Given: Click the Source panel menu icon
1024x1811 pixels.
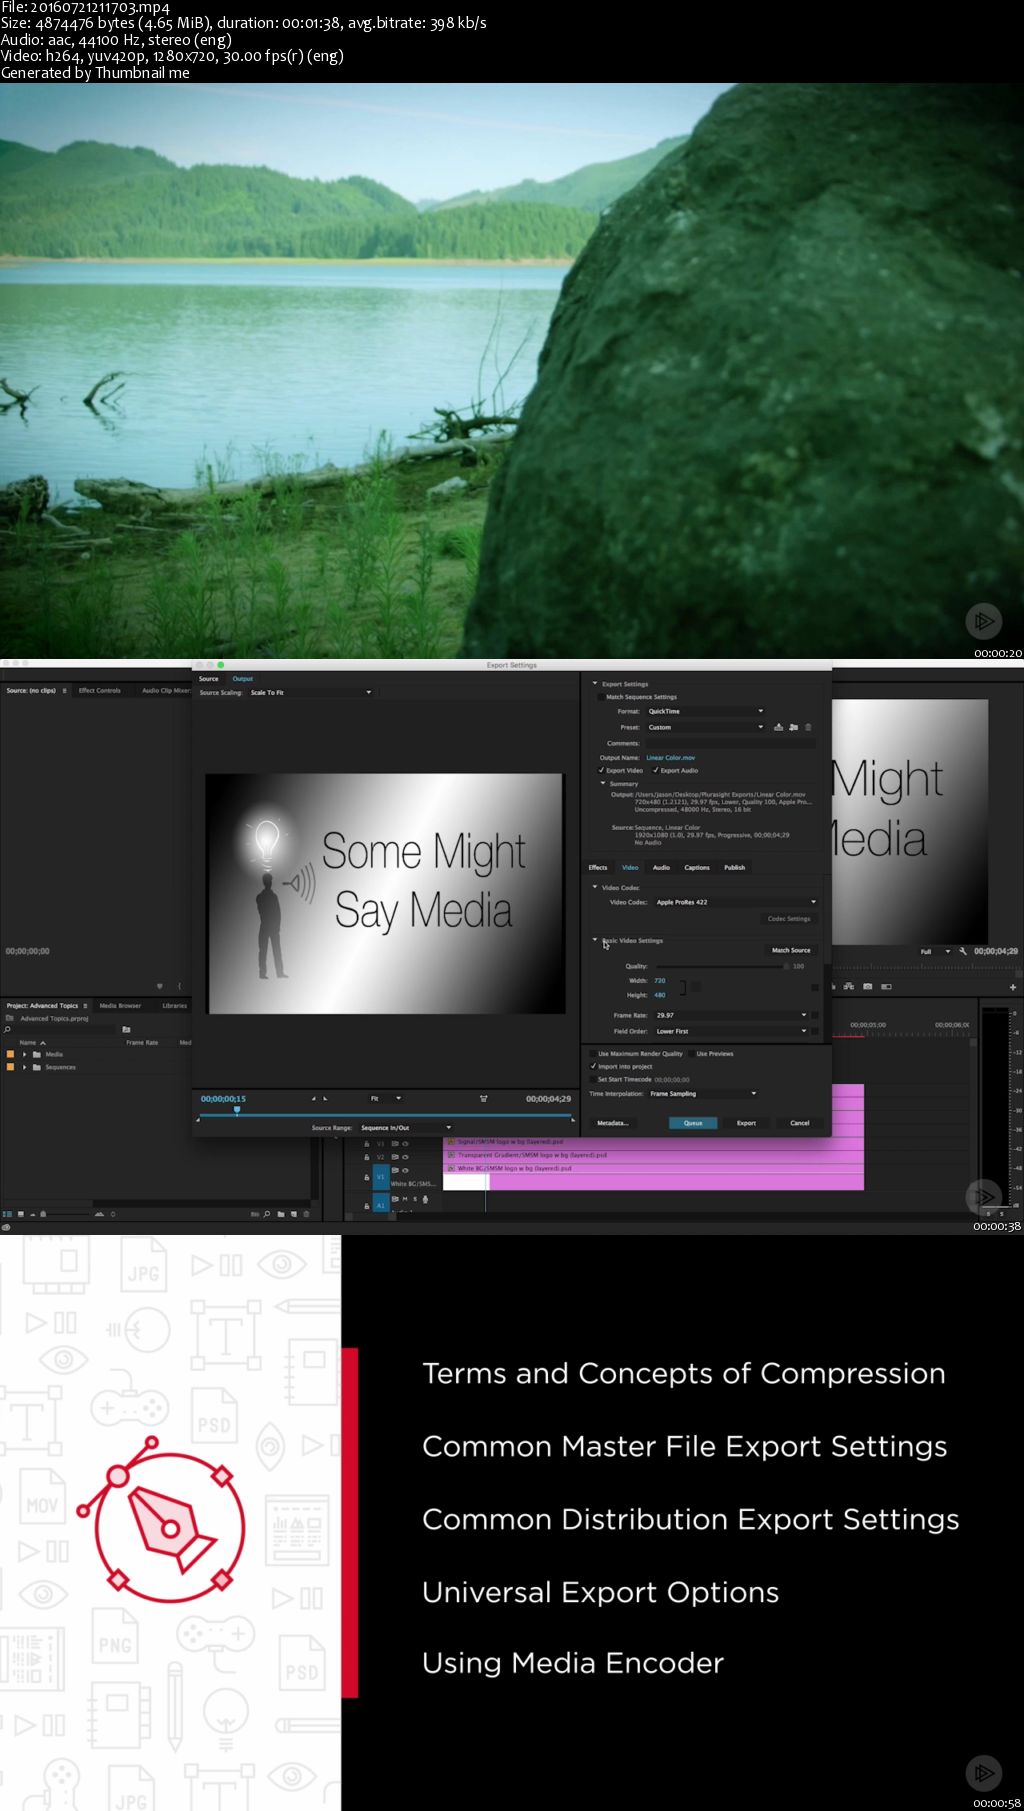Looking at the screenshot, I should tap(65, 691).
